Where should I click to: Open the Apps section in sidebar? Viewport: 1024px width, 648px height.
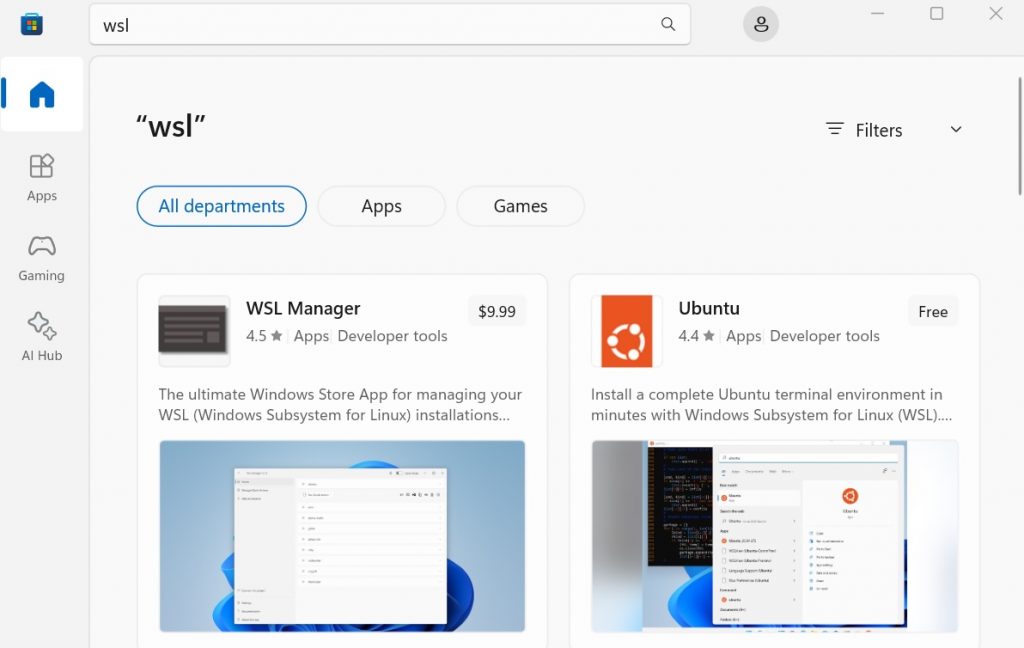point(42,177)
